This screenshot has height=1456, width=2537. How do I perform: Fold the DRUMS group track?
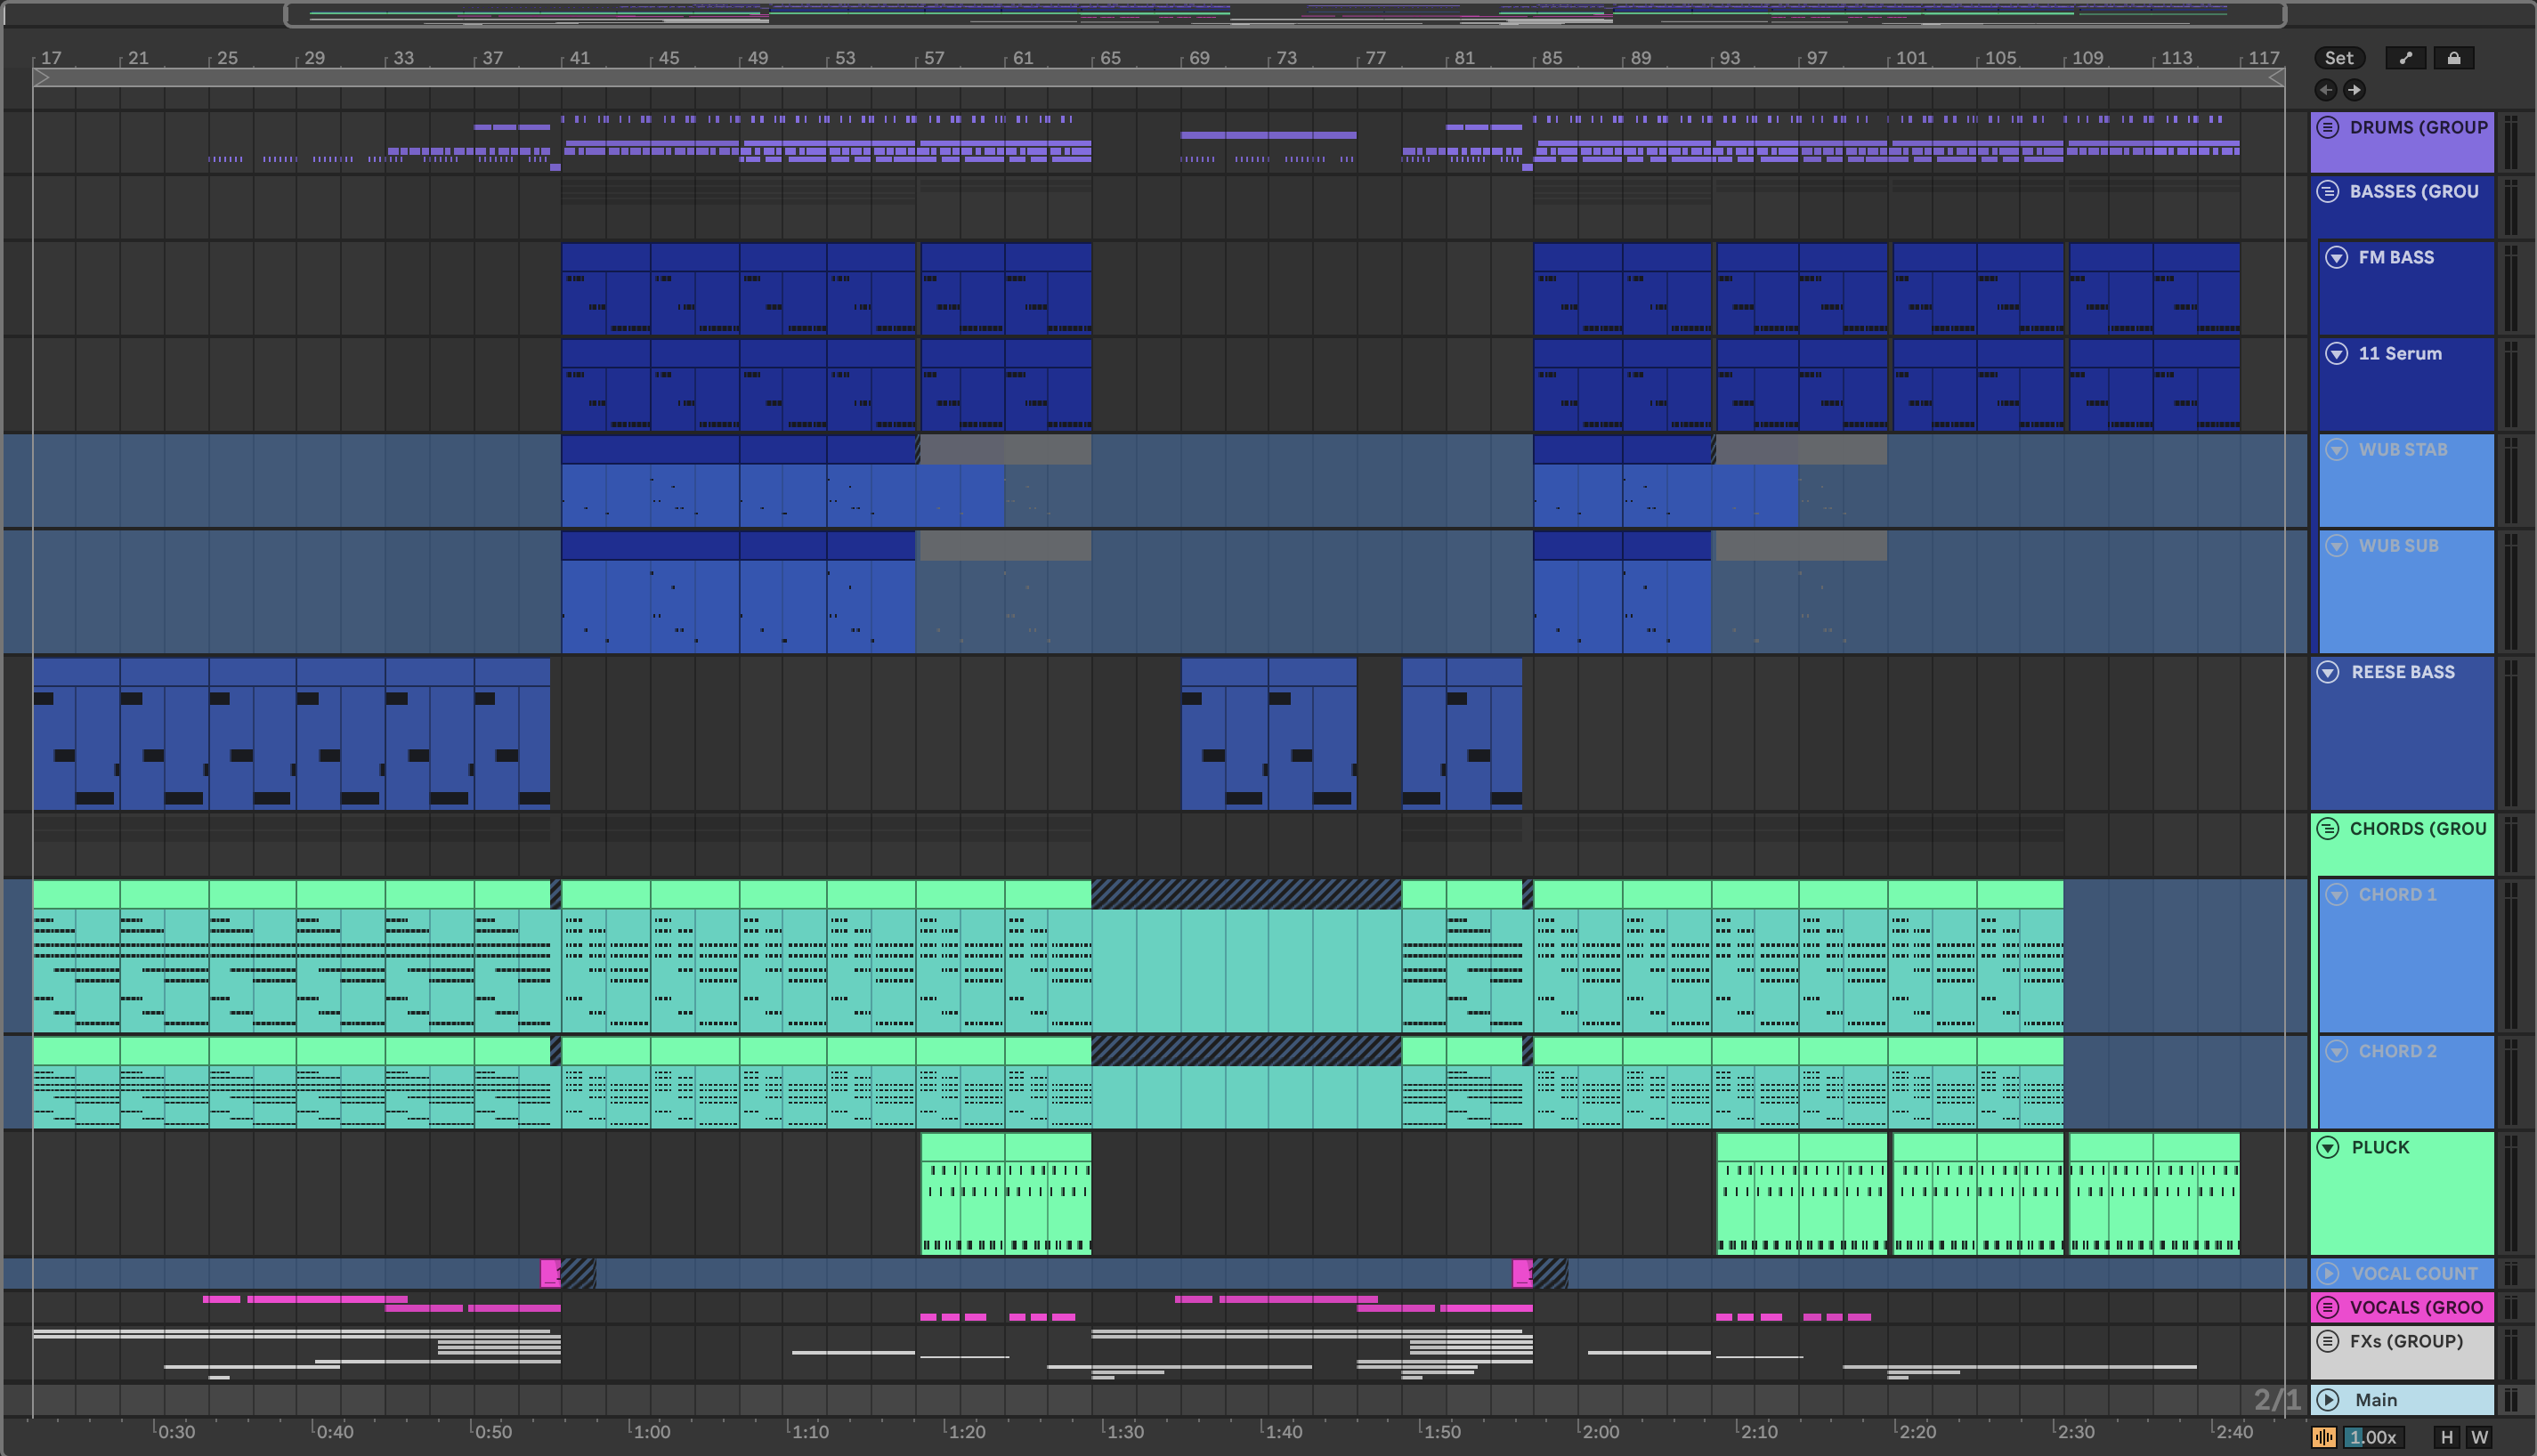[2328, 127]
